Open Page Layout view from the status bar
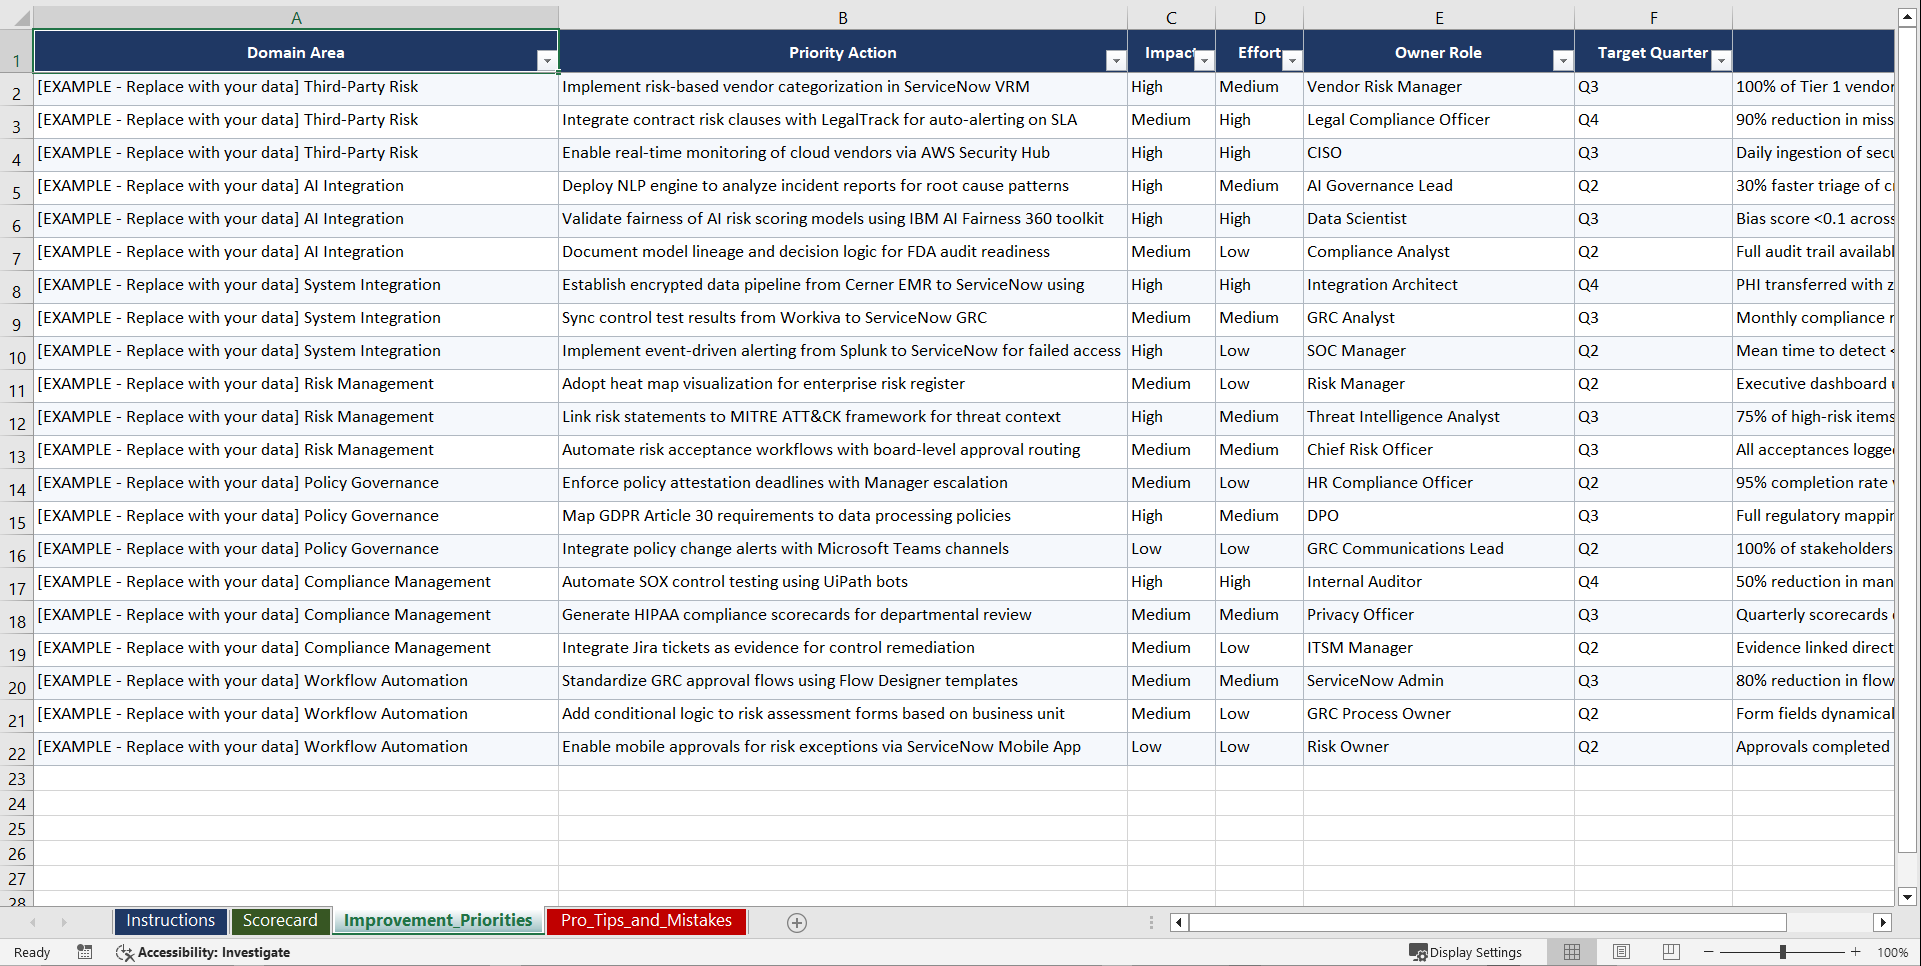 click(x=1621, y=952)
